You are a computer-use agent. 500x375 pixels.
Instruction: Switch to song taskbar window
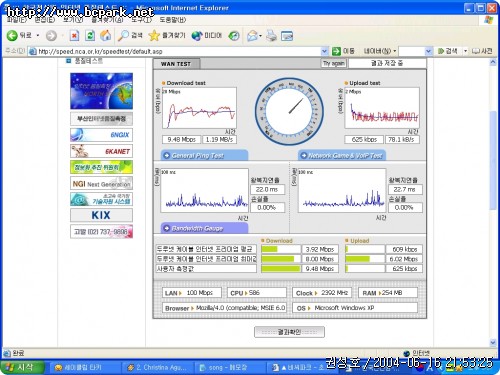[229, 367]
